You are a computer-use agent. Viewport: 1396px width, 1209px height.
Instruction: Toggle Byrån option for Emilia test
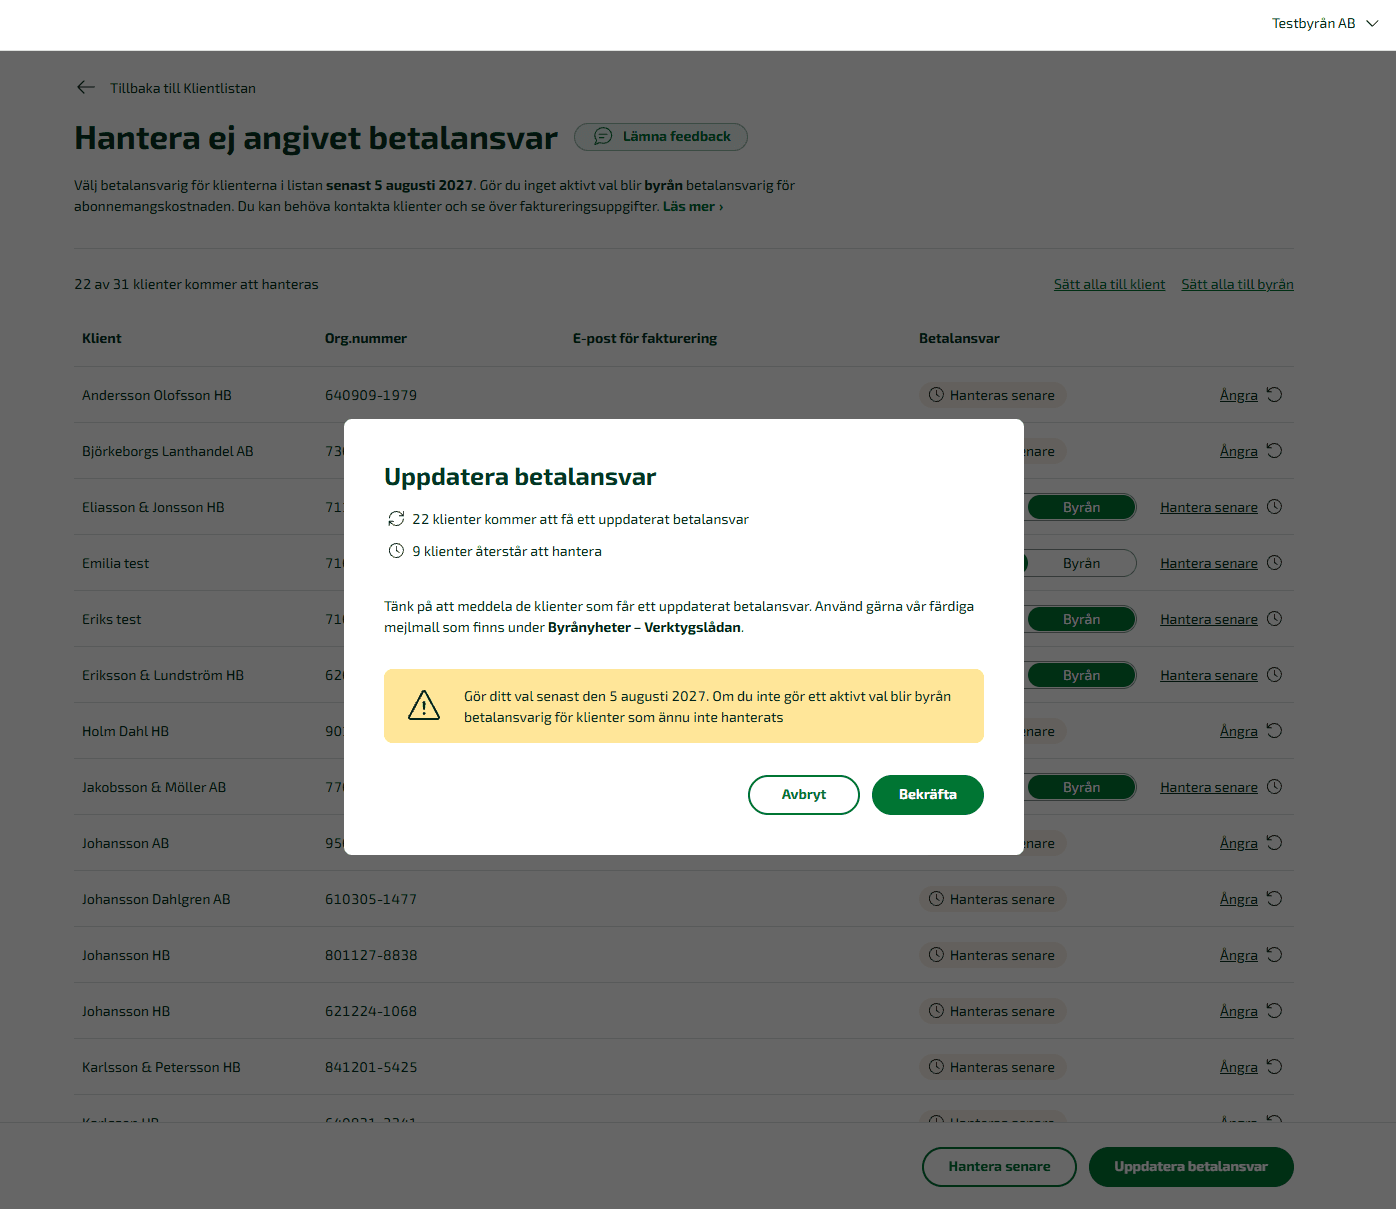click(x=1081, y=563)
